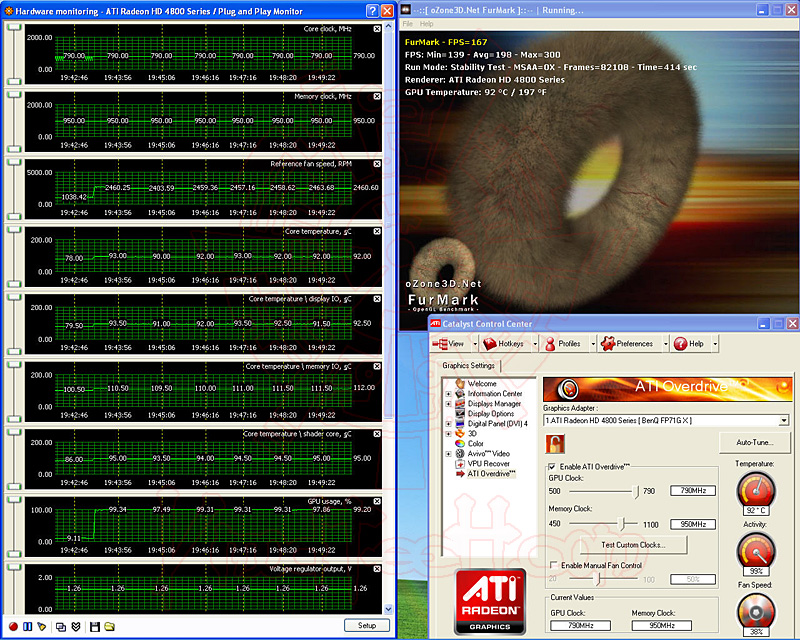Toggle Enable ATI Overdrive checkbox
The width and height of the screenshot is (800, 640).
(552, 466)
